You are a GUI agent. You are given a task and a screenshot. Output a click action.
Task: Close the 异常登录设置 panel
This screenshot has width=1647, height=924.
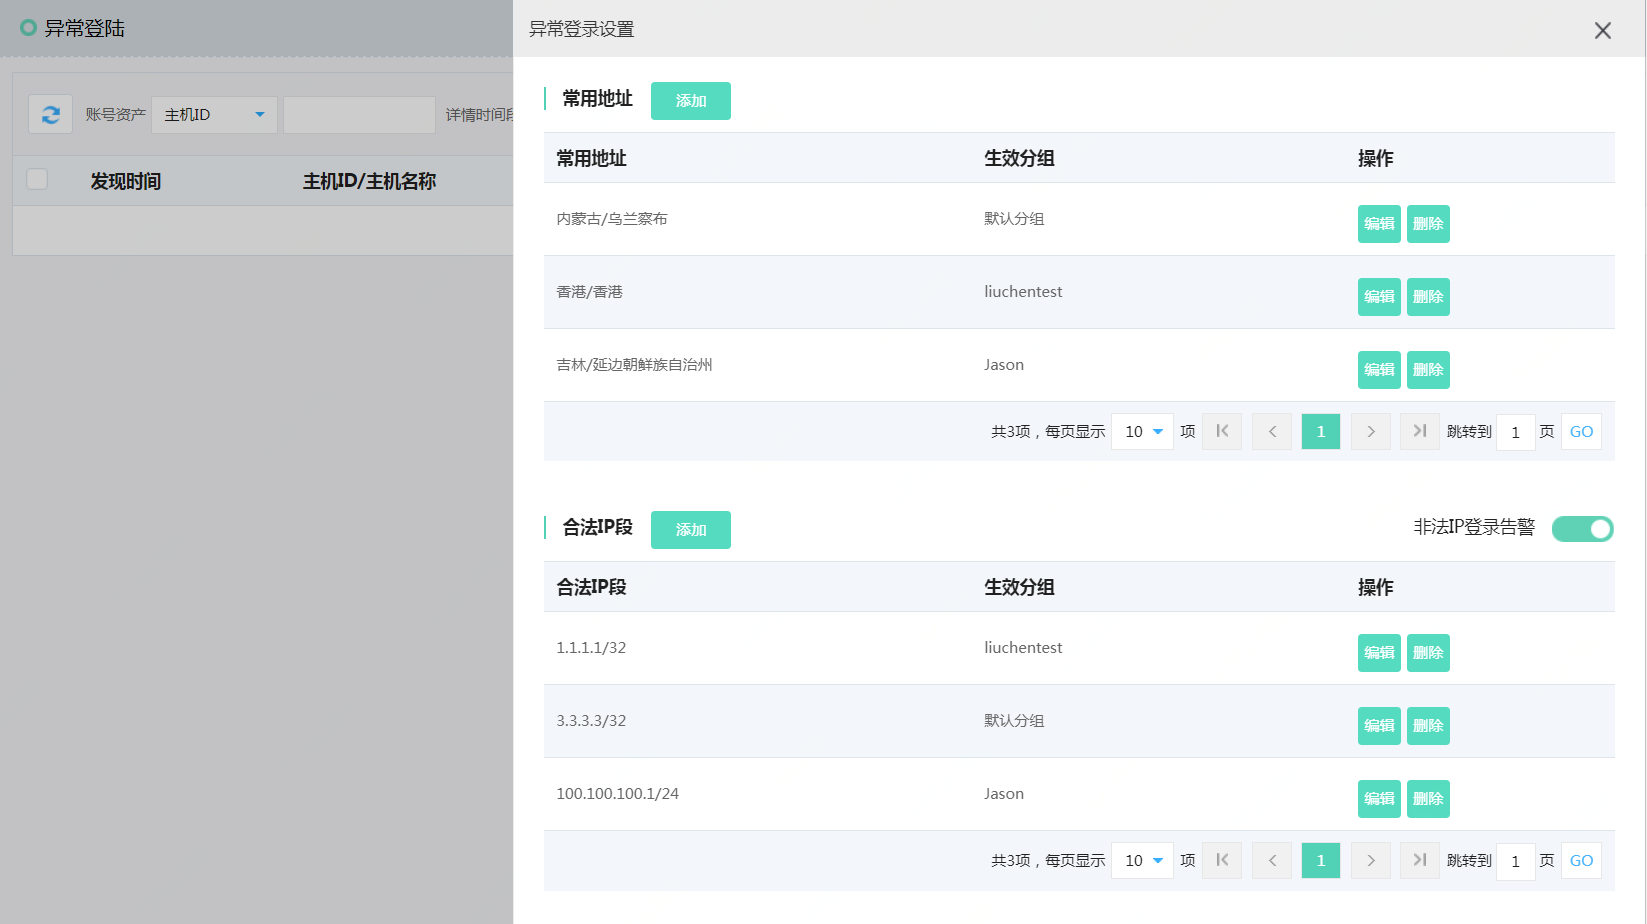(1602, 30)
